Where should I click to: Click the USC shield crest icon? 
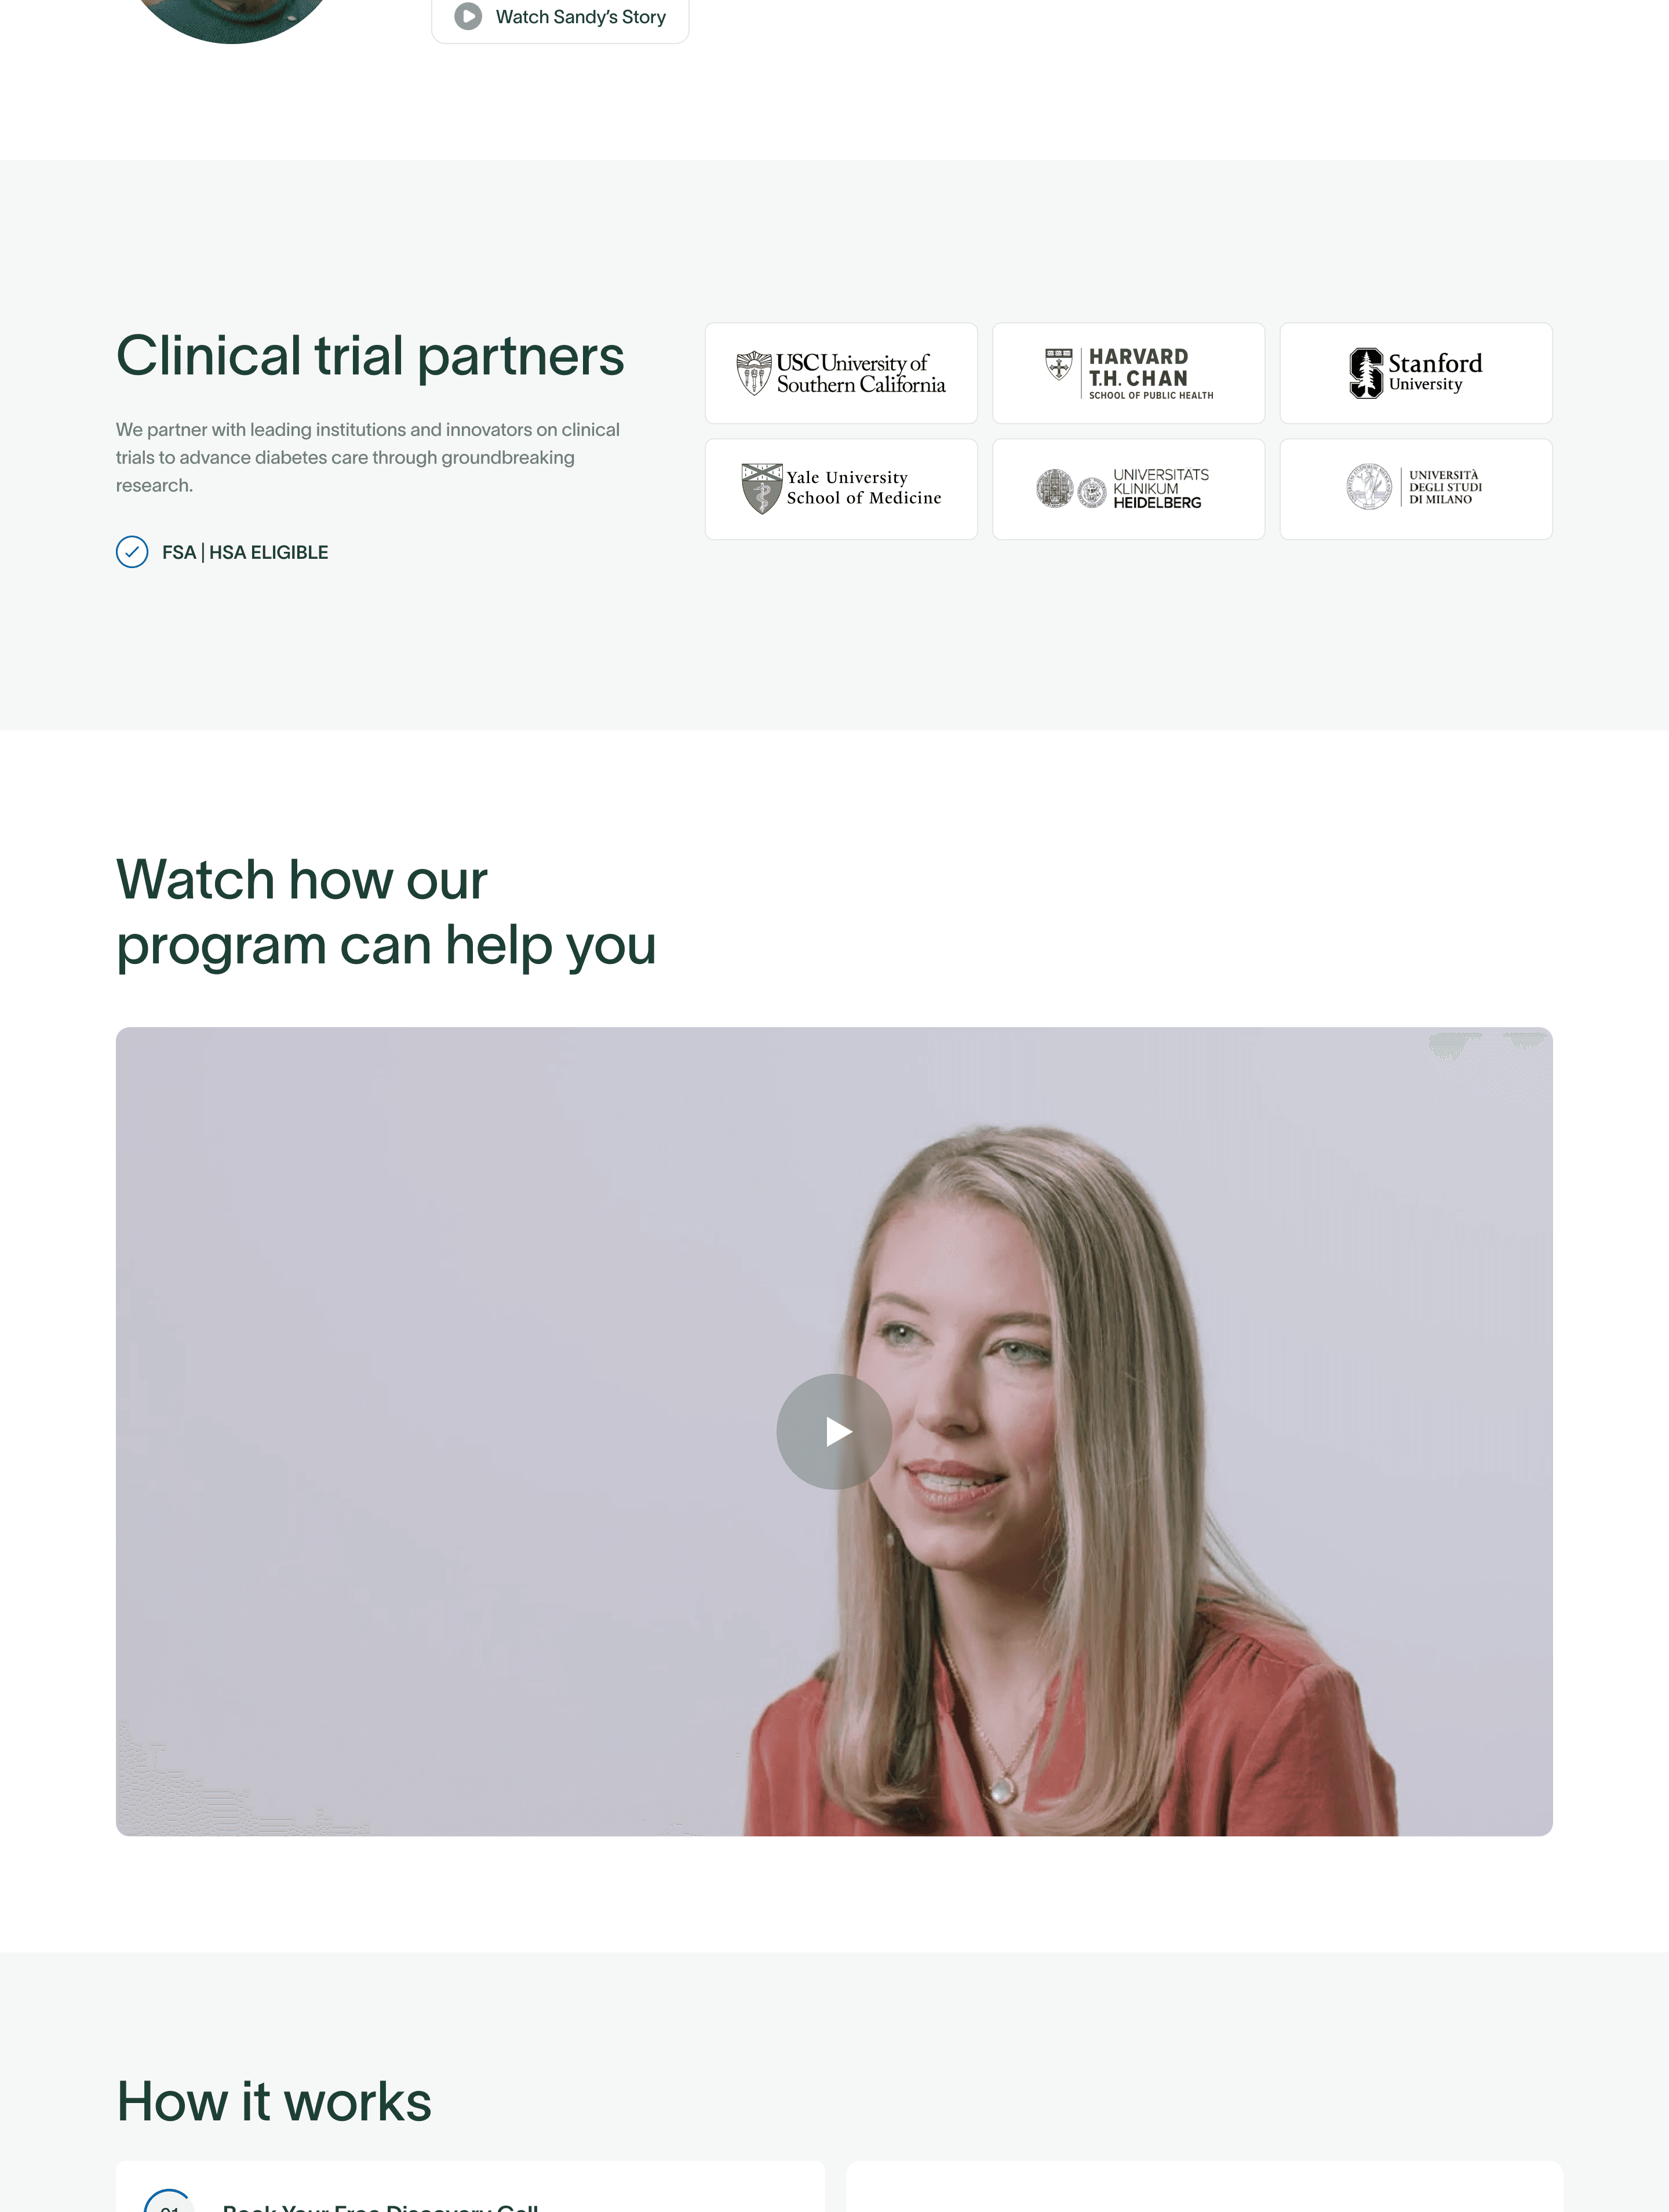click(753, 373)
